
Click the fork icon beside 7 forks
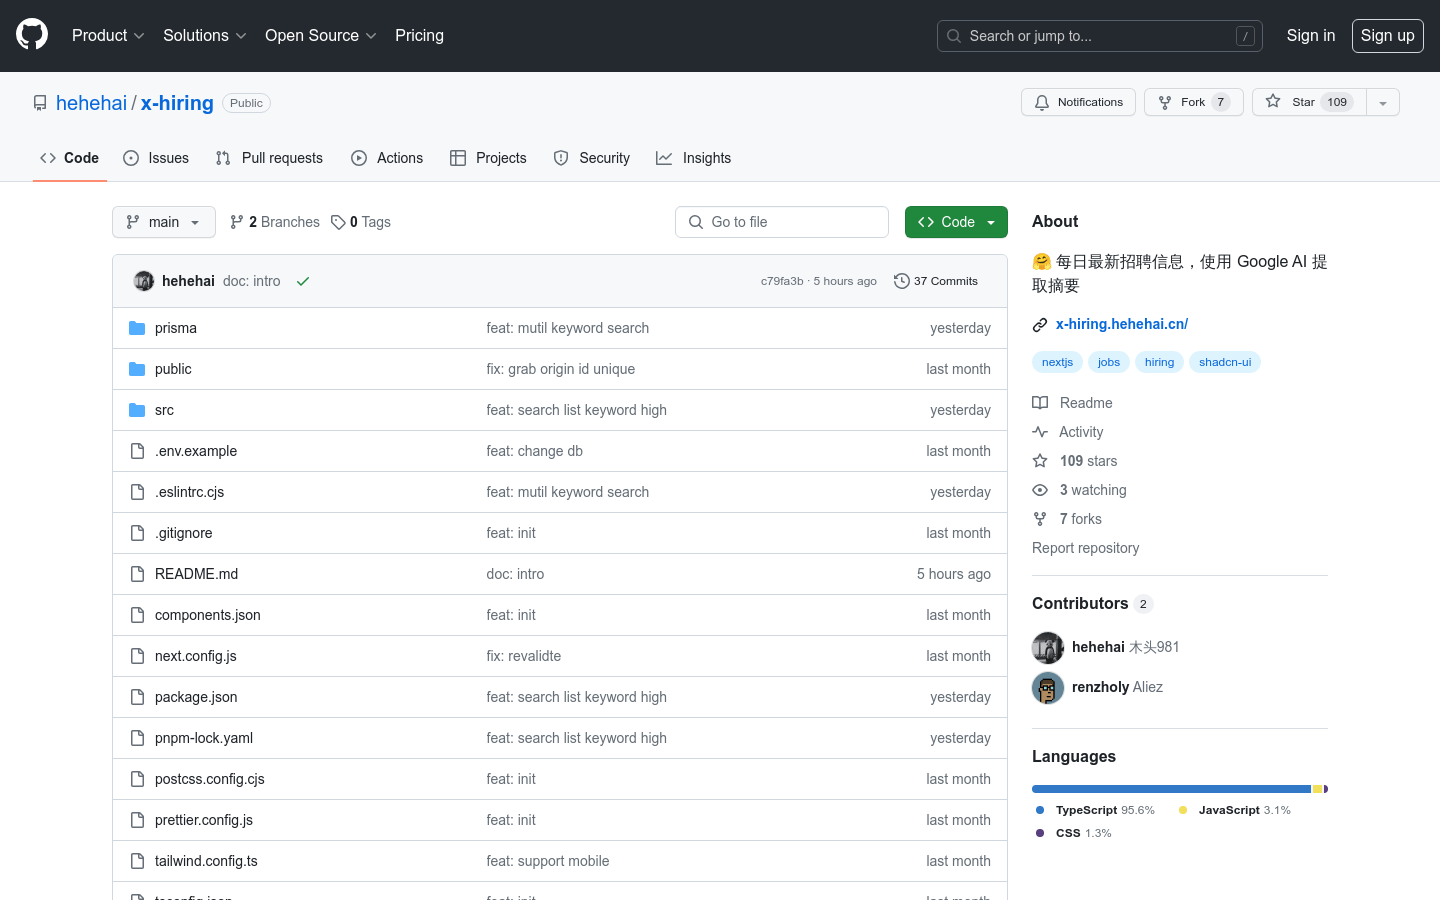point(1040,519)
